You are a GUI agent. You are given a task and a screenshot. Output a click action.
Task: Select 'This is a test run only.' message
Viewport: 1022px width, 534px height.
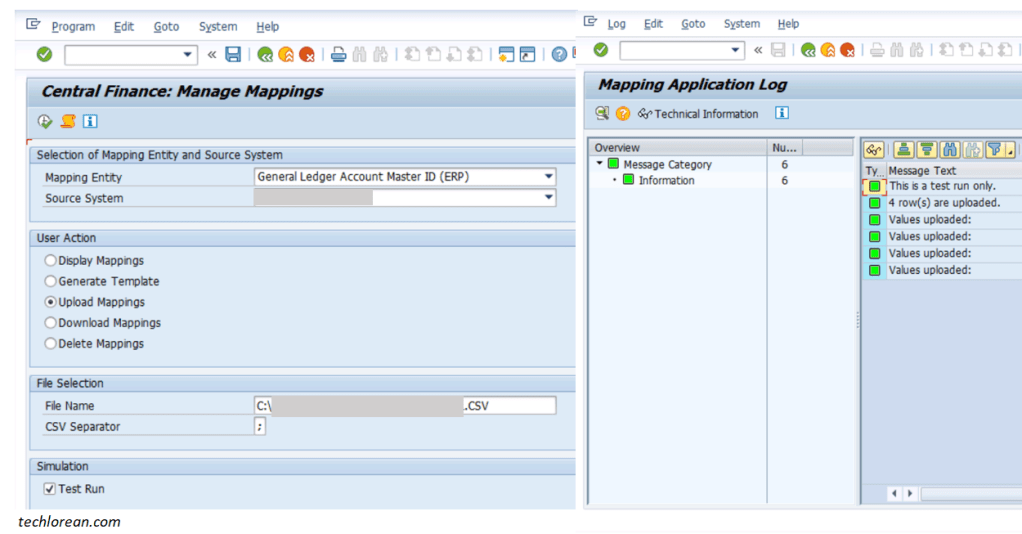pyautogui.click(x=942, y=186)
